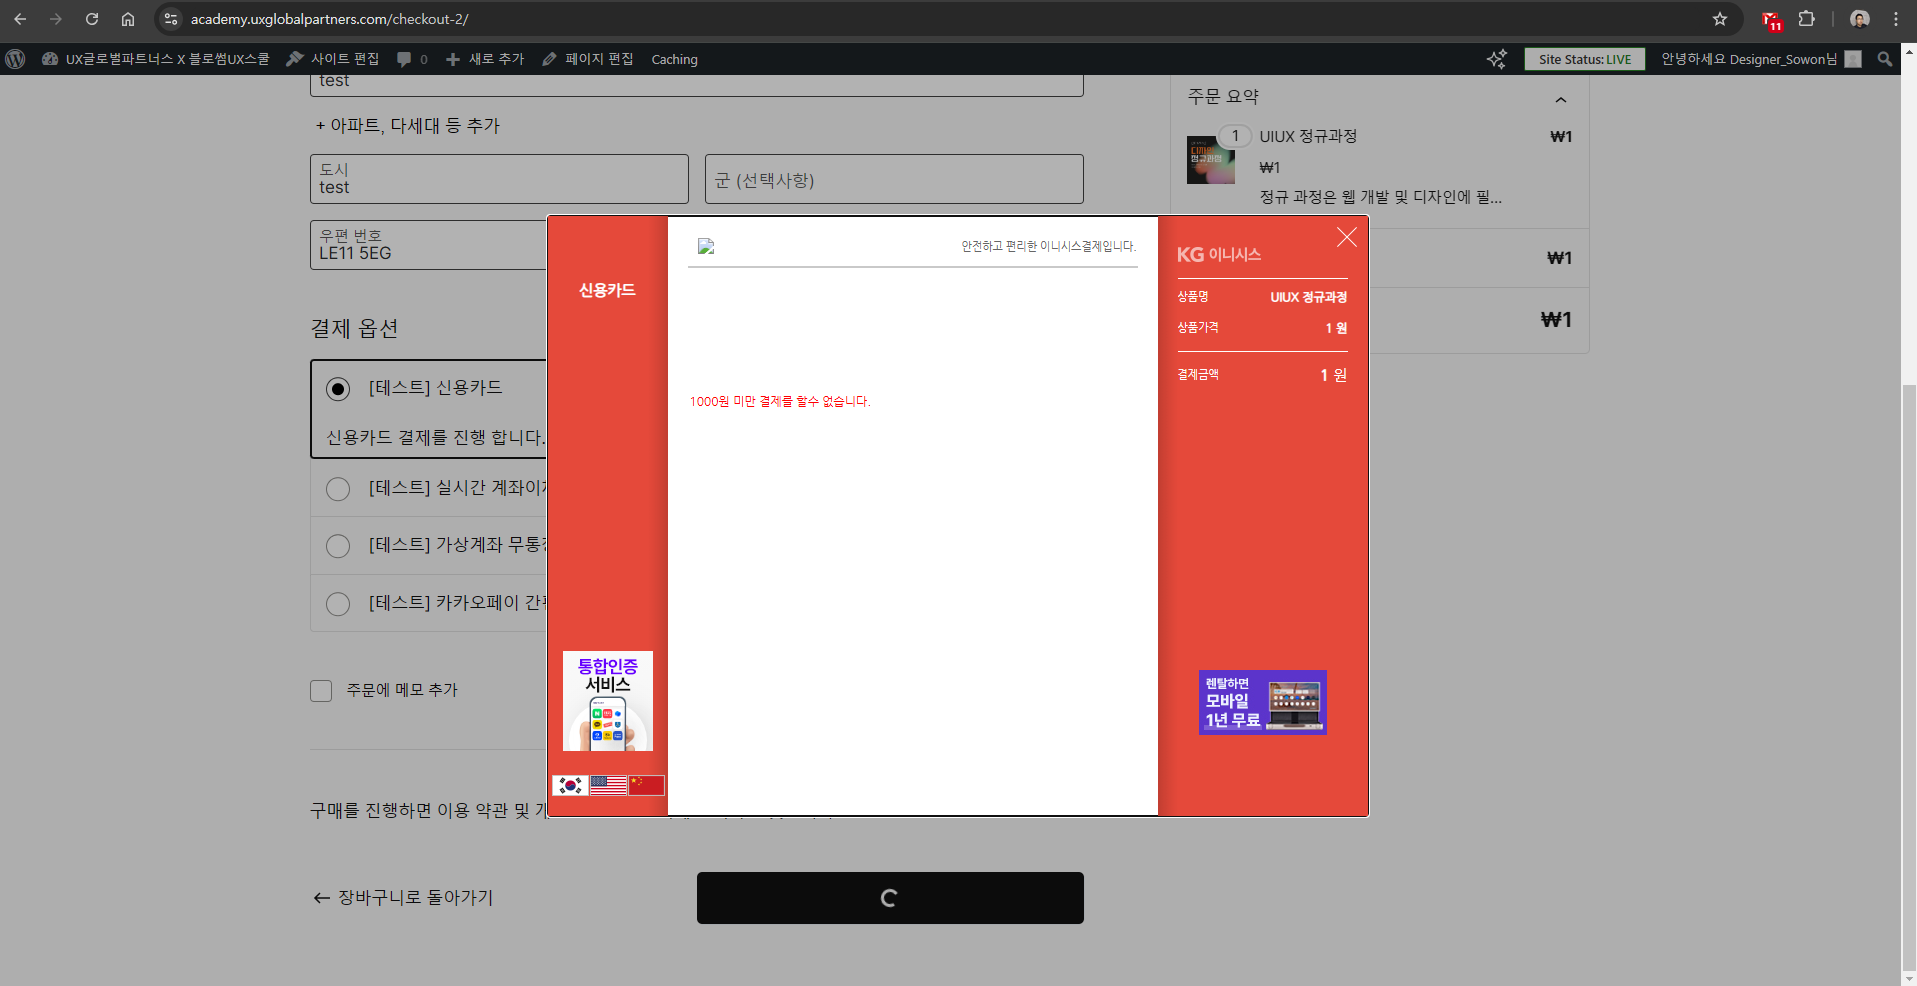Switch popup language to Korean flag
The image size is (1917, 986).
570,785
